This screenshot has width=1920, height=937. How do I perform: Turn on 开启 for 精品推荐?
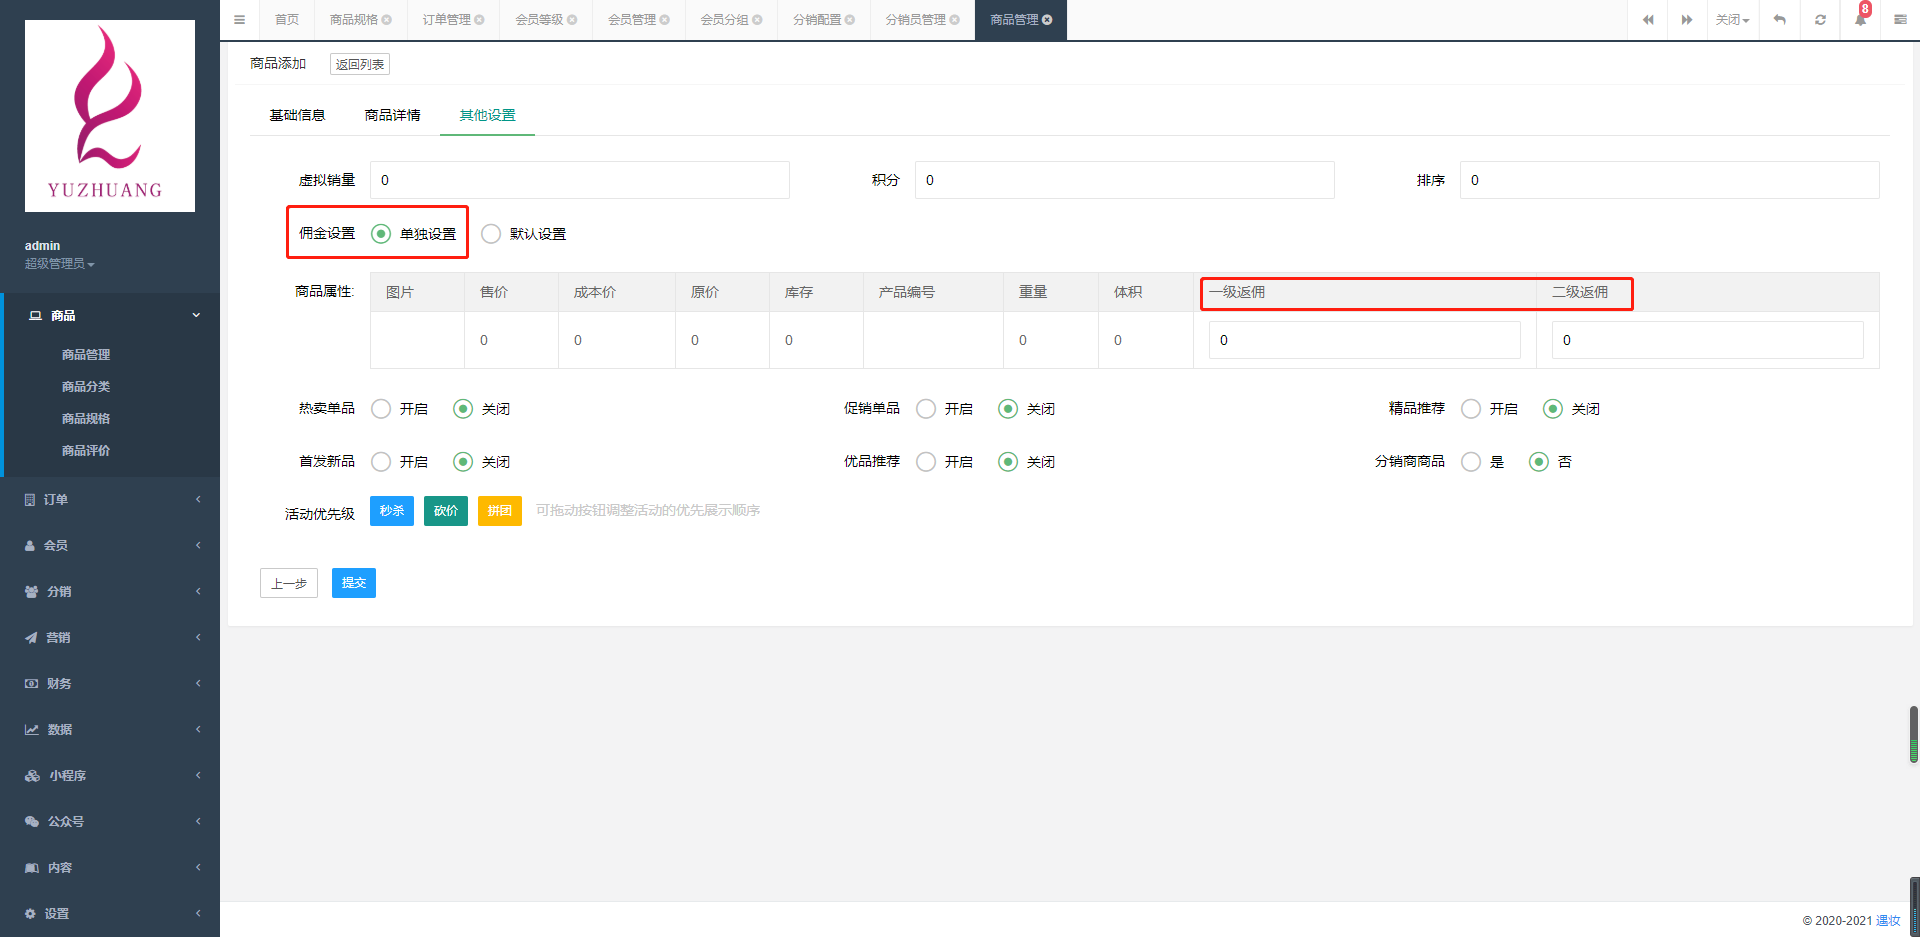(x=1471, y=409)
